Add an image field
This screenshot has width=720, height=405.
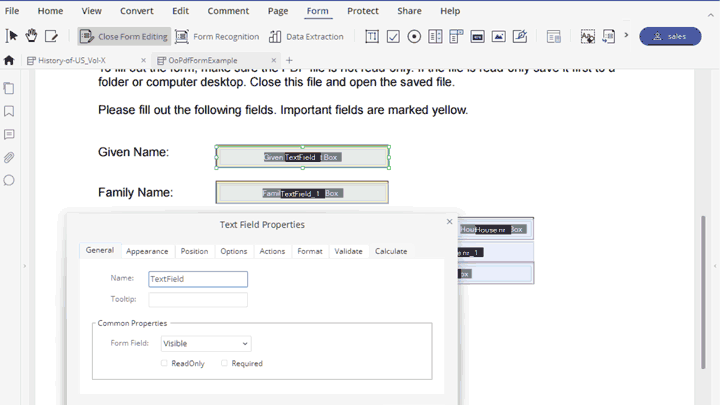point(499,36)
